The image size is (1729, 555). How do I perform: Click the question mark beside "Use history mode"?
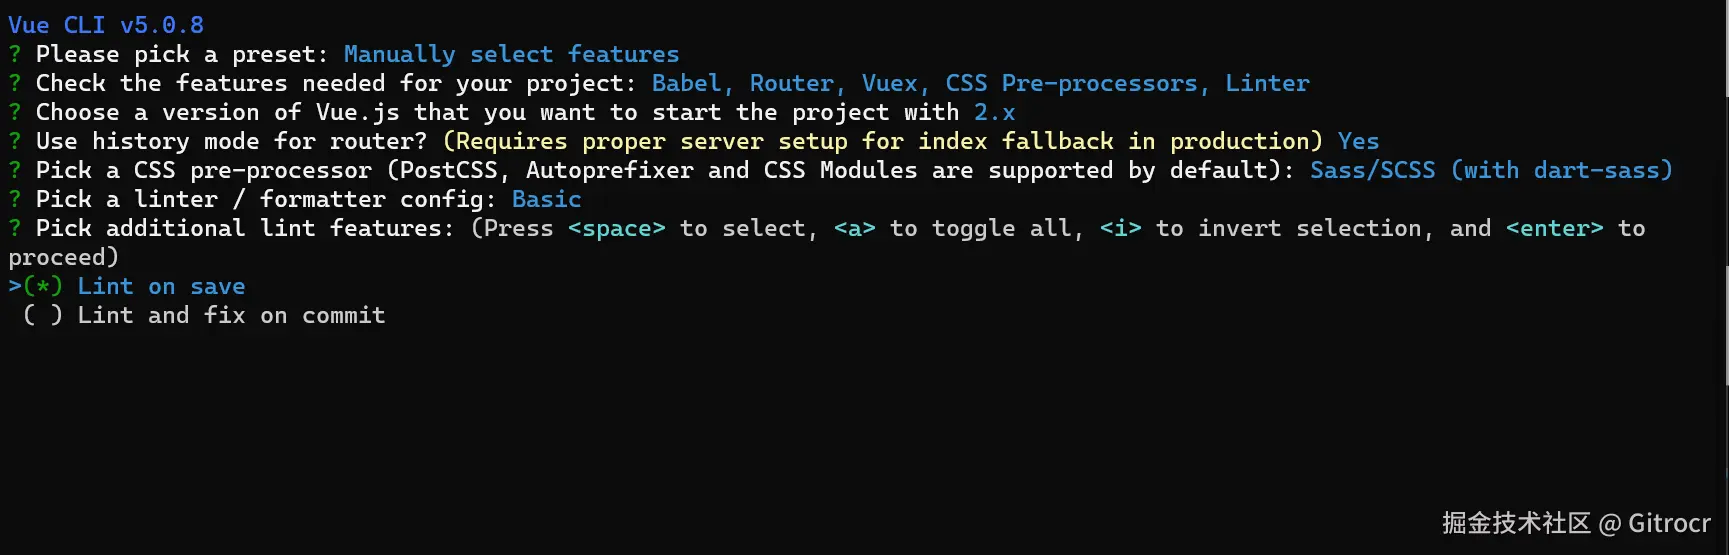point(15,141)
